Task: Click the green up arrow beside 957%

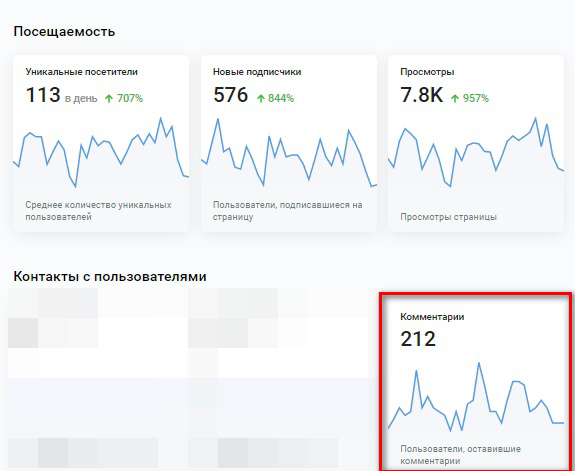Action: pyautogui.click(x=455, y=99)
